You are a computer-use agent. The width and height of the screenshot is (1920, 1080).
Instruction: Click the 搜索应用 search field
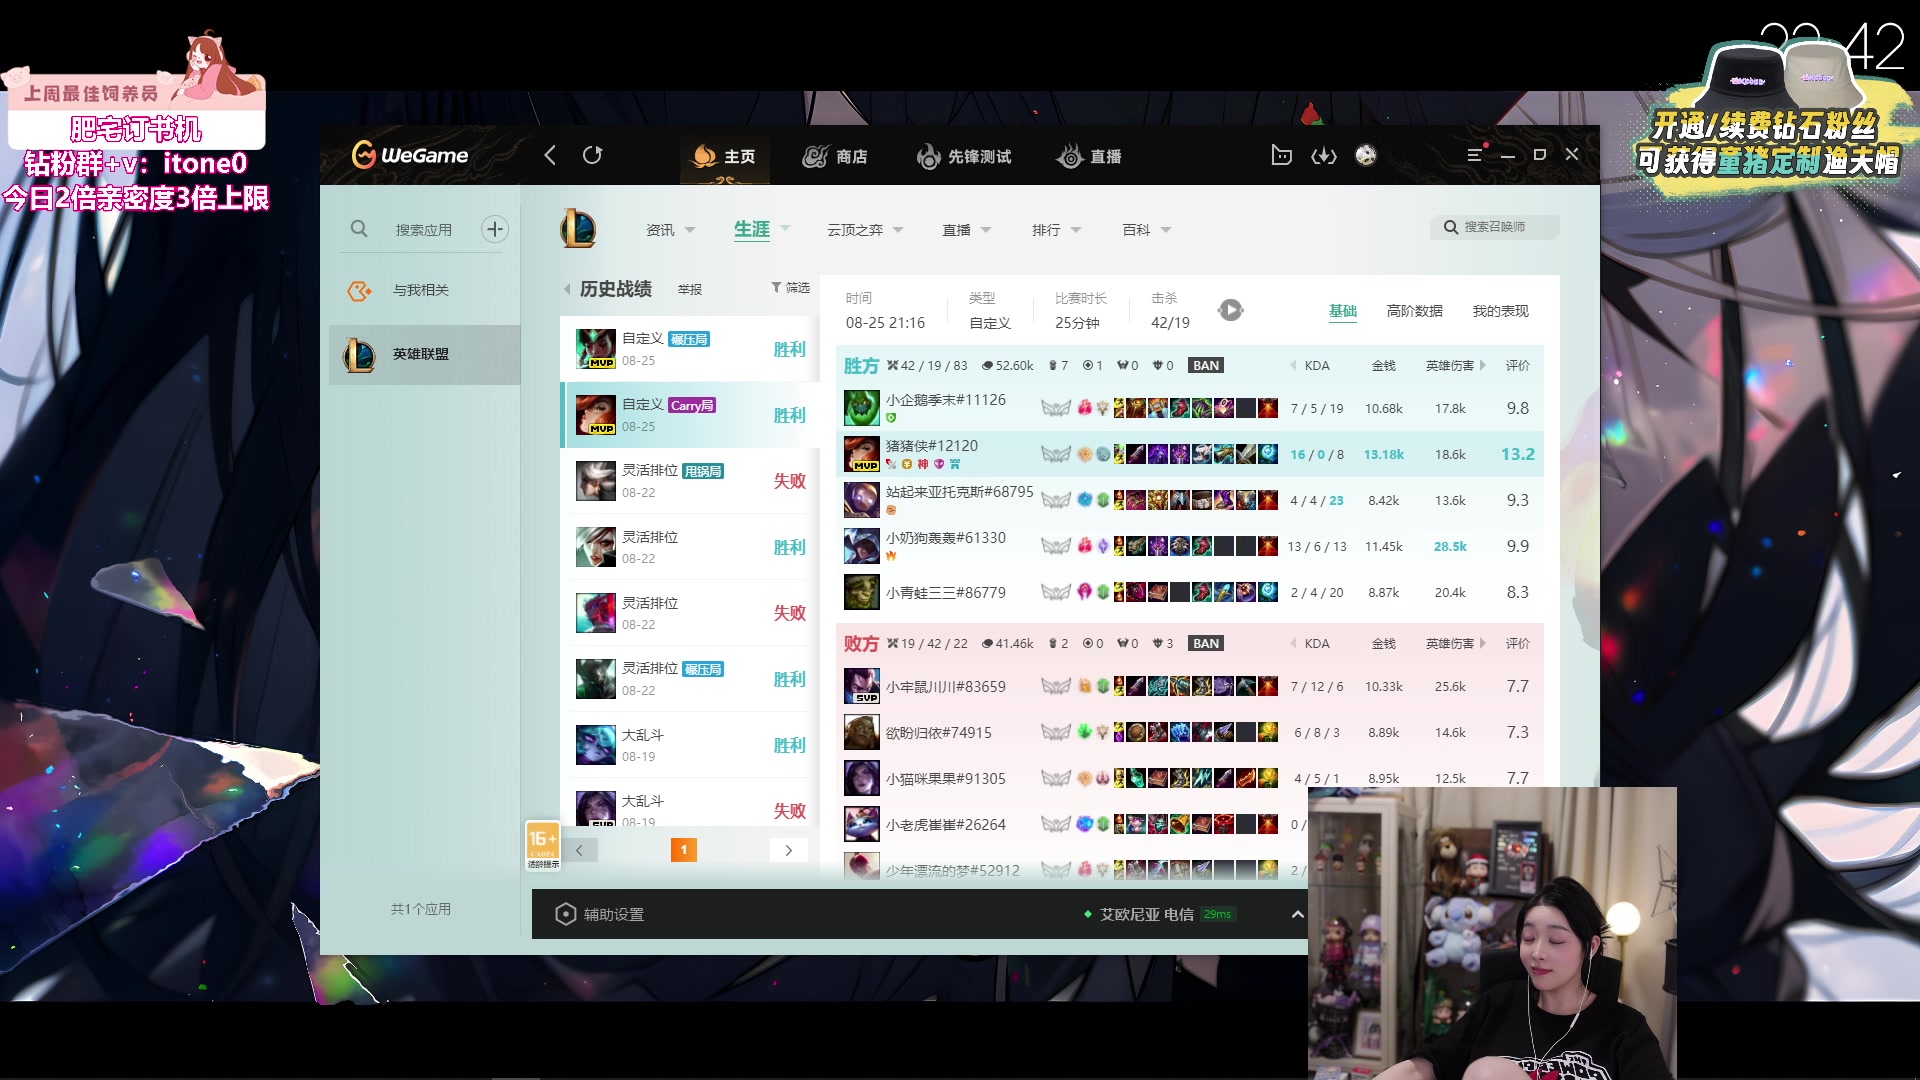pyautogui.click(x=423, y=229)
